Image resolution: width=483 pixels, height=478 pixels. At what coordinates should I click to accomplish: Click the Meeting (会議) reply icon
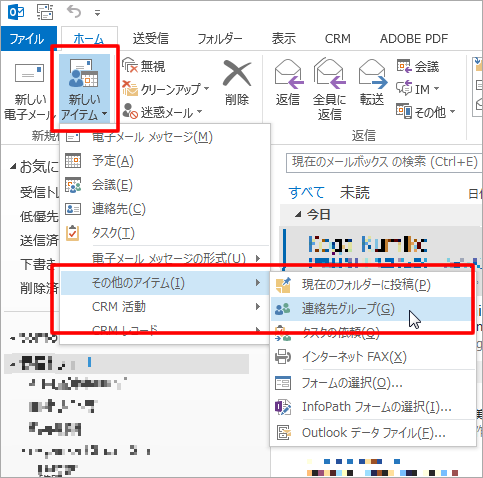point(404,66)
